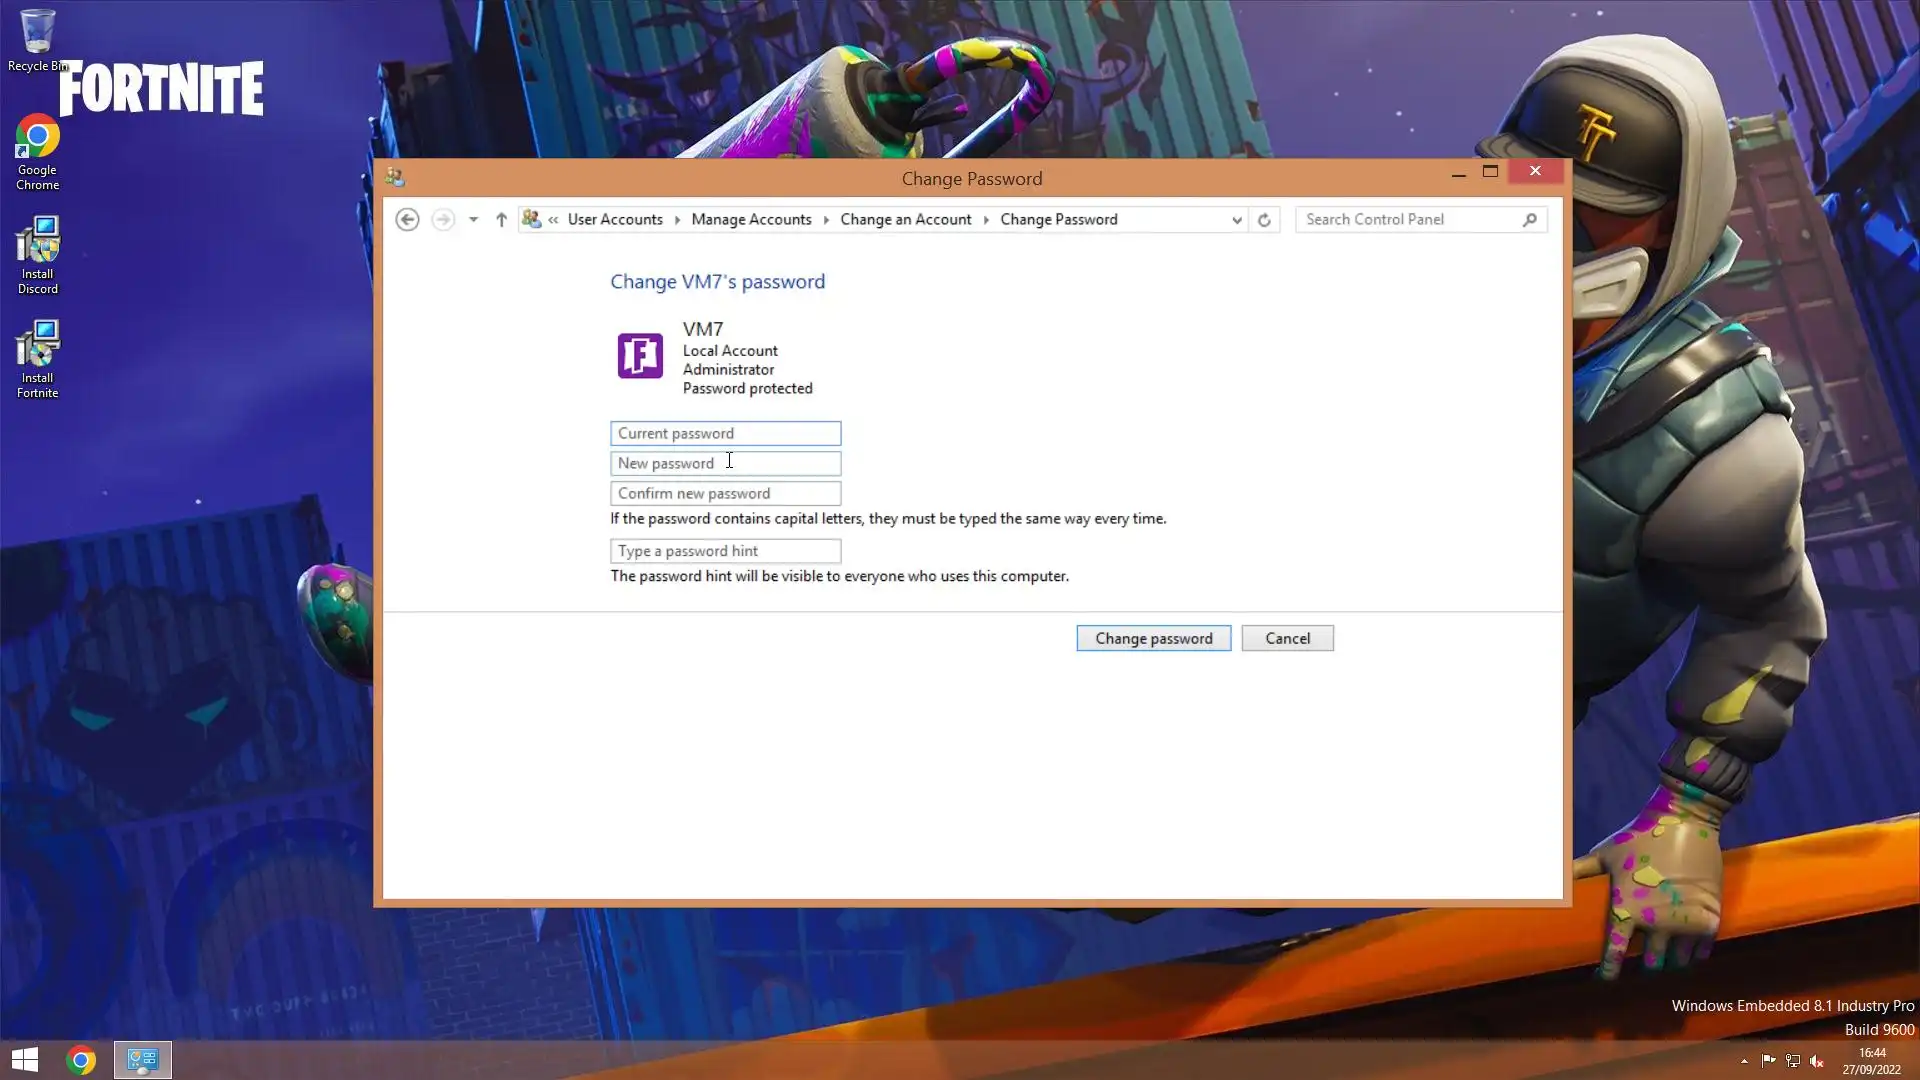Screen dimensions: 1920x1080
Task: Open the Windows Start button
Action: click(25, 1060)
